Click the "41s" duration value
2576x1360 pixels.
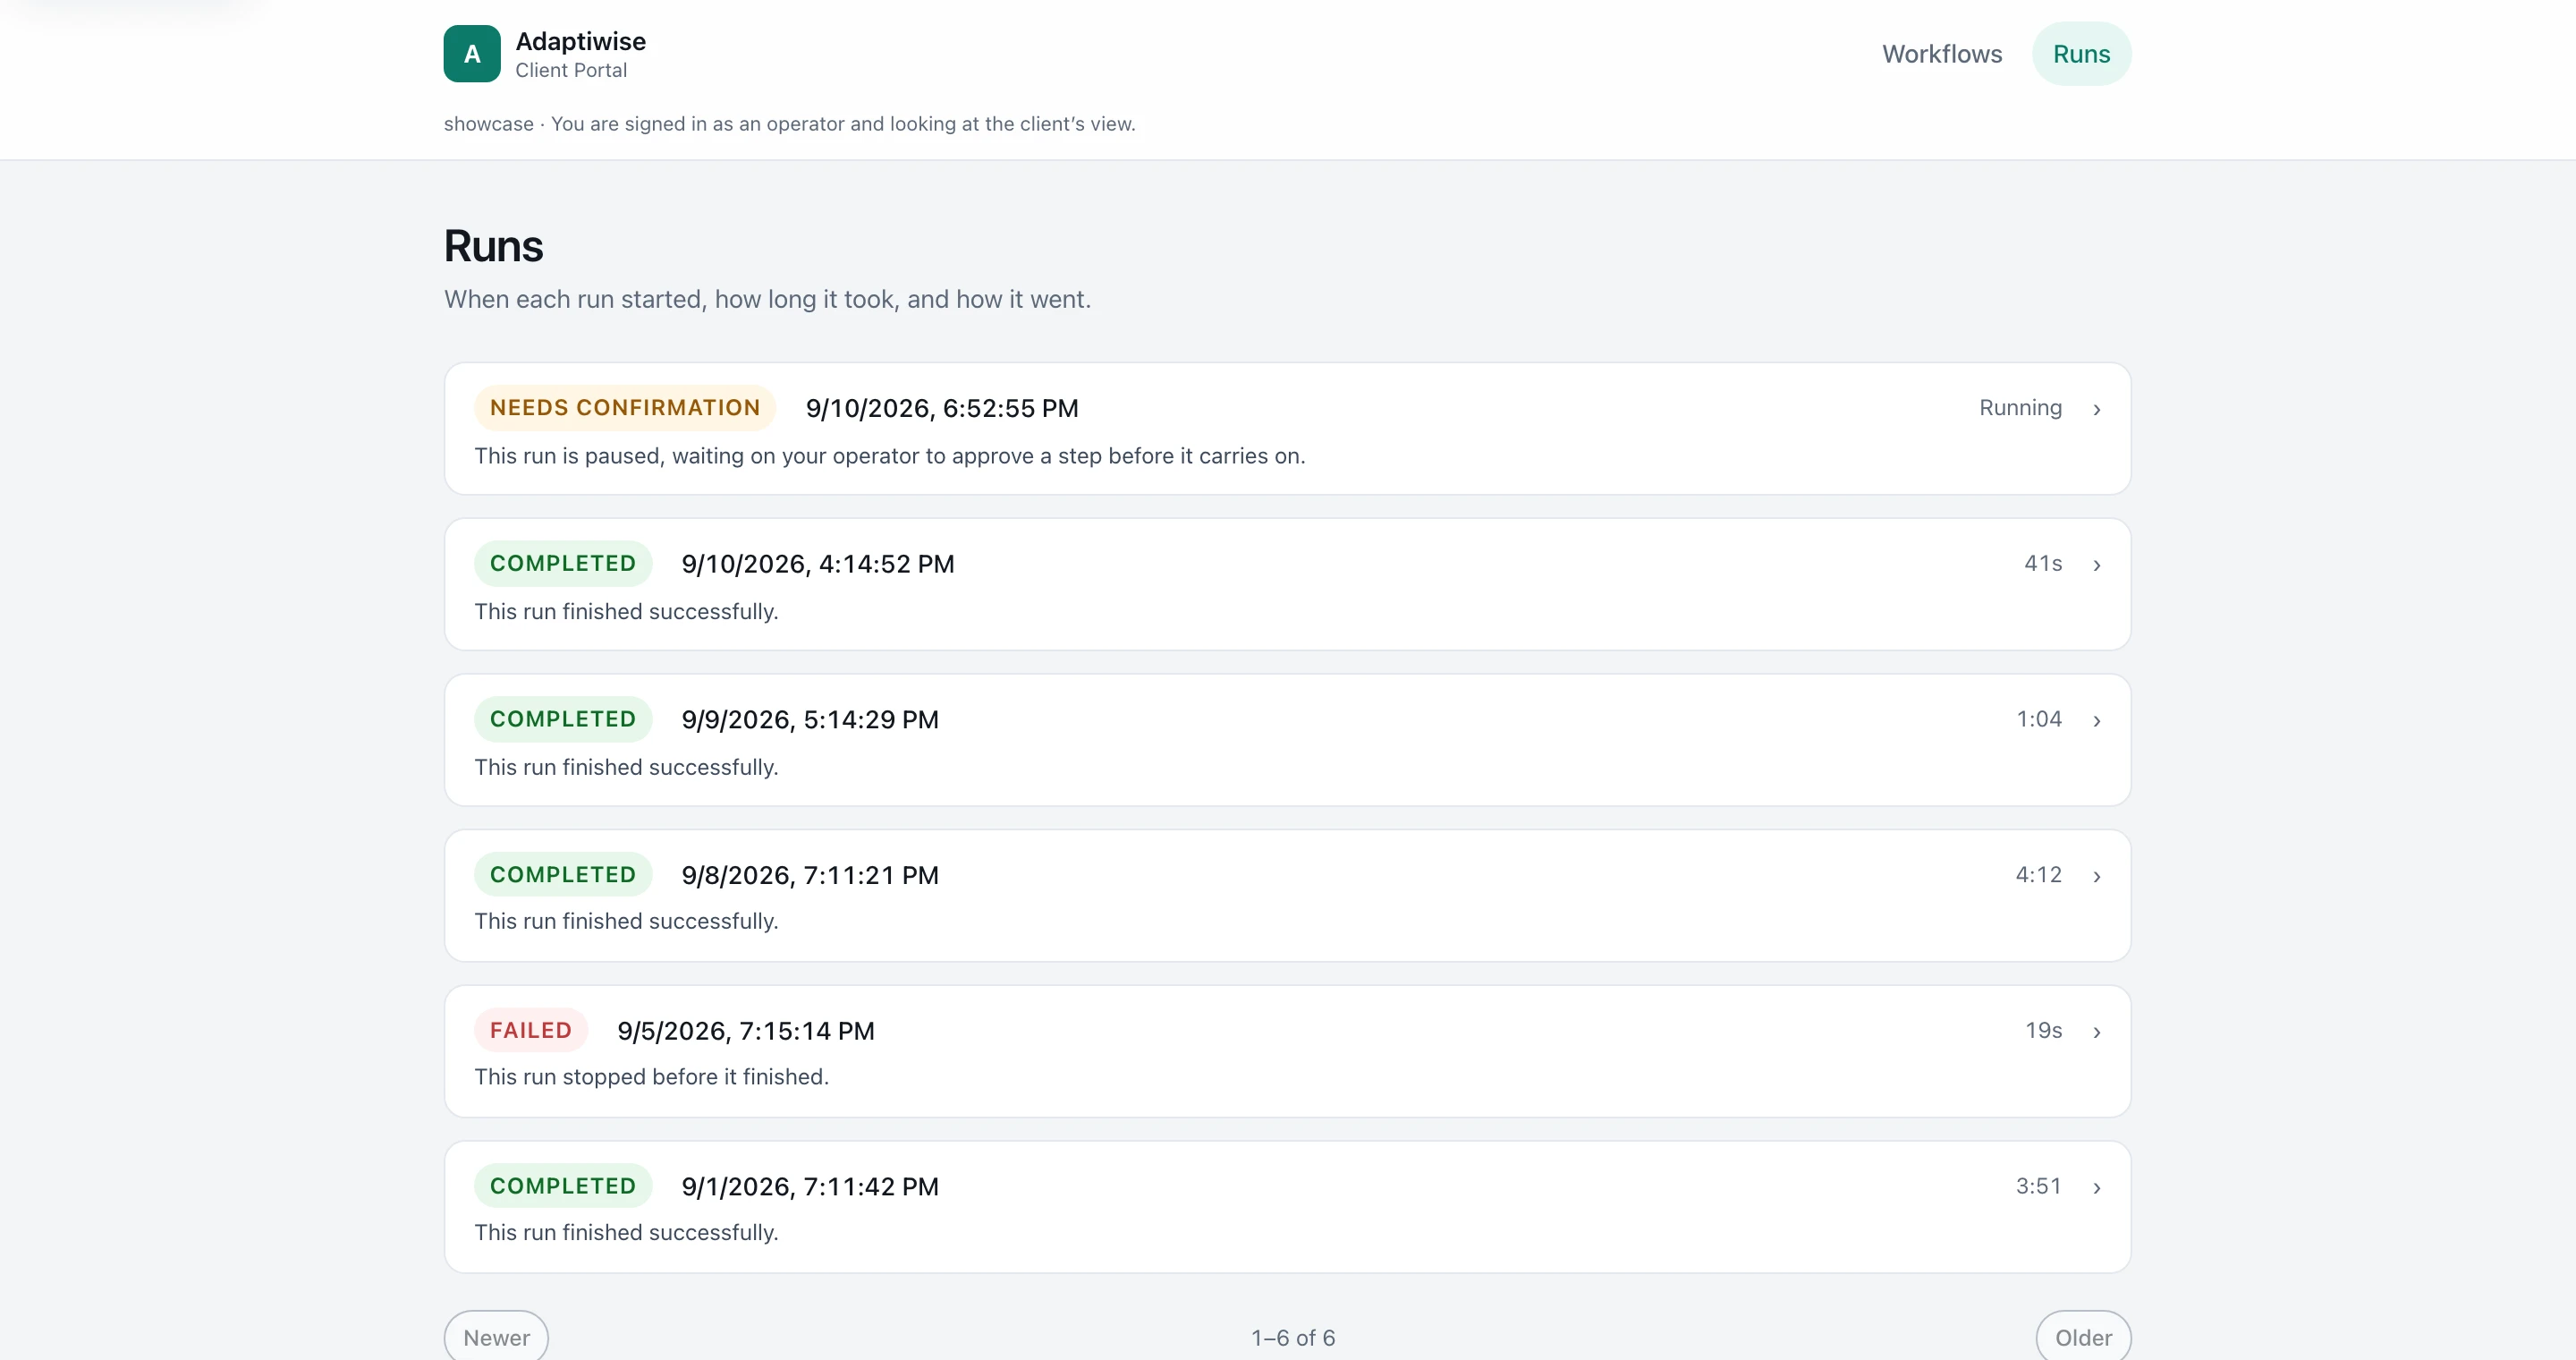click(2043, 563)
